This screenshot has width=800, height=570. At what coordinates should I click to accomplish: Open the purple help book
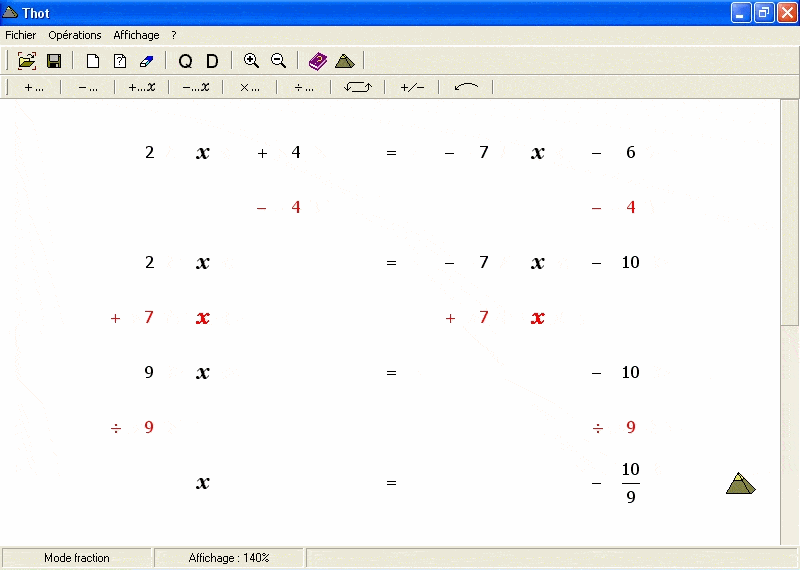pyautogui.click(x=317, y=61)
